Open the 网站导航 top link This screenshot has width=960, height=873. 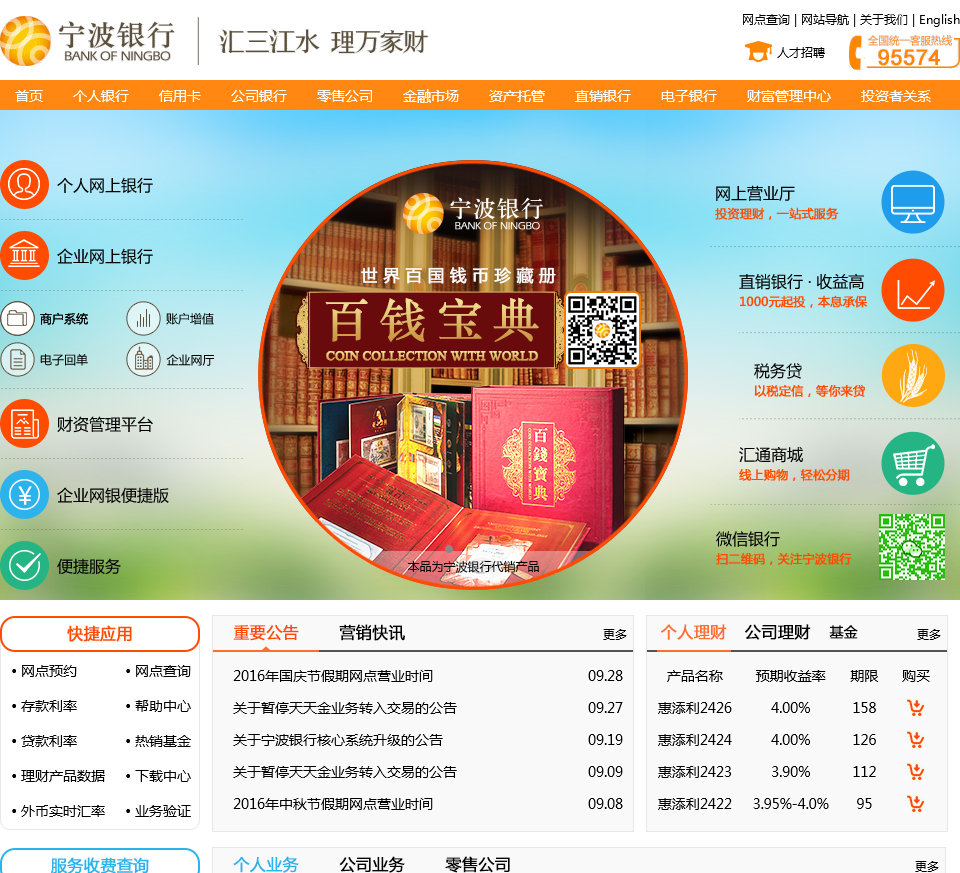pos(825,20)
